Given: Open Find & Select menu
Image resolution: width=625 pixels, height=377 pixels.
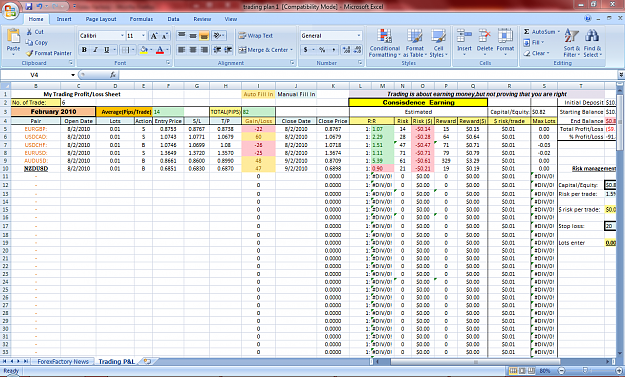Looking at the screenshot, I should [592, 43].
